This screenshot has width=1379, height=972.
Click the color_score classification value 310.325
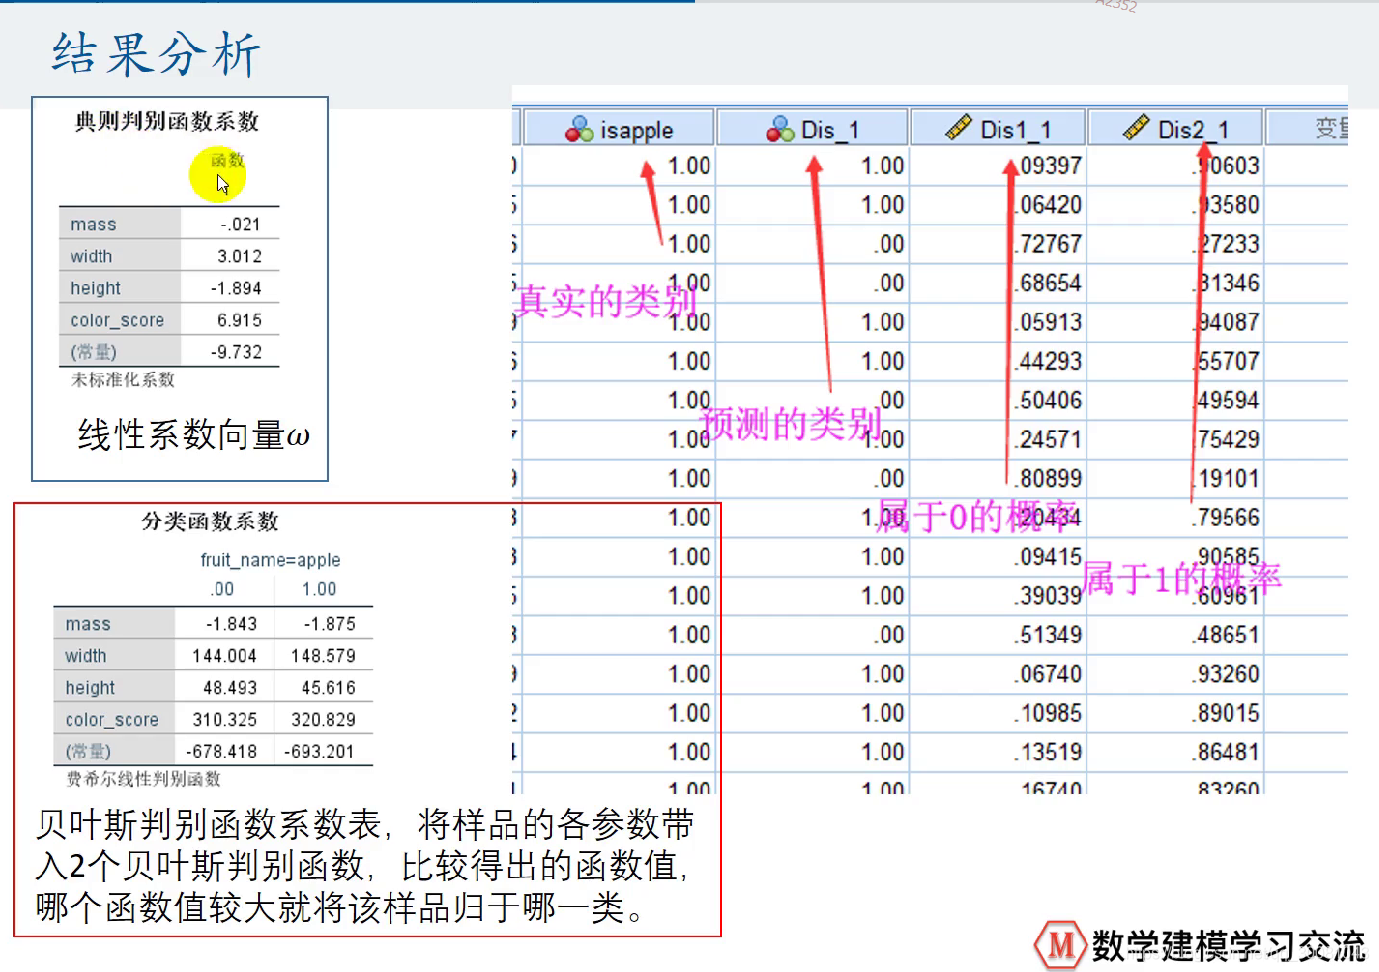pos(225,720)
